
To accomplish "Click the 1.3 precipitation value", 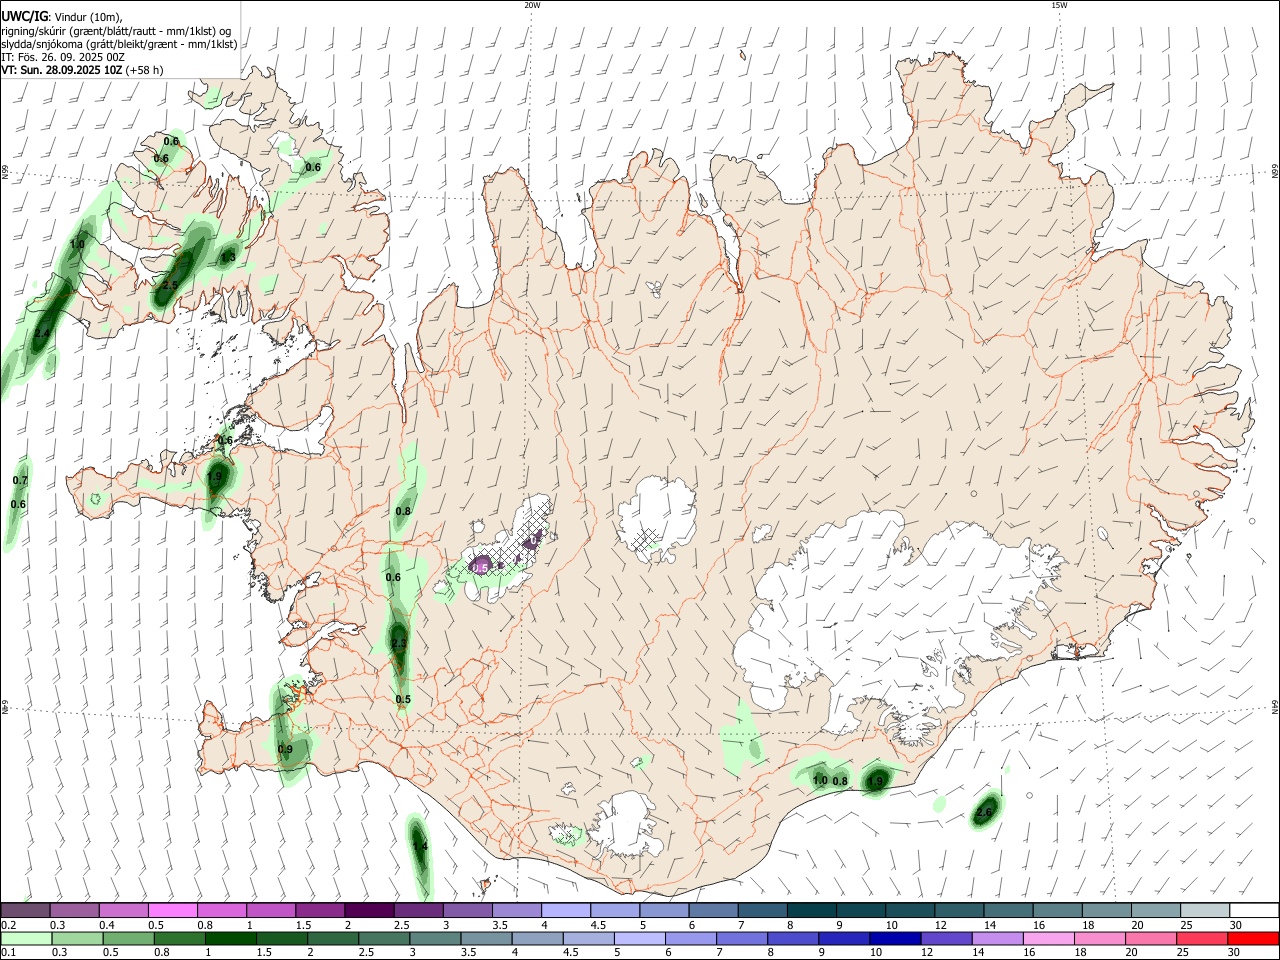I will pyautogui.click(x=228, y=257).
